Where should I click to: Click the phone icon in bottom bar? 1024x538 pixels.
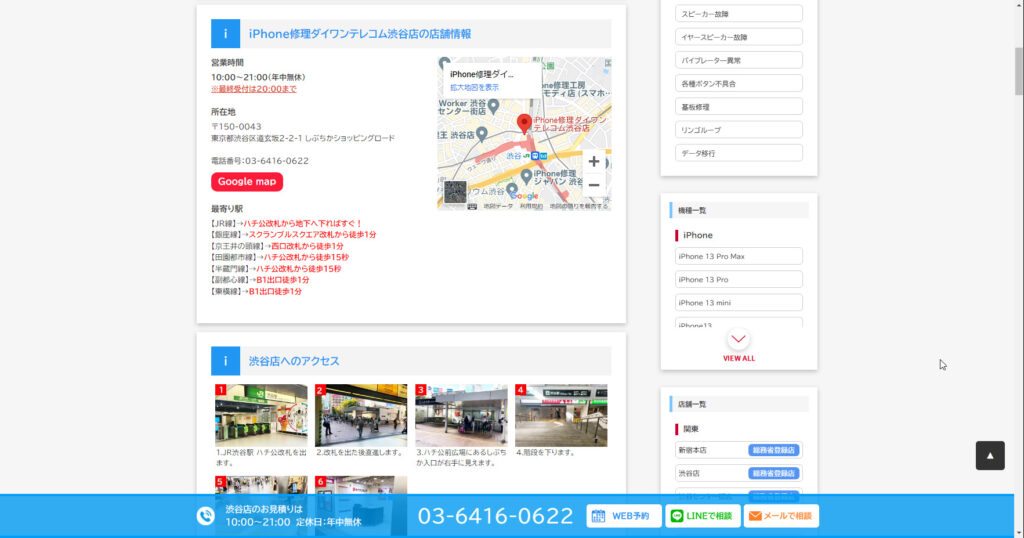205,516
